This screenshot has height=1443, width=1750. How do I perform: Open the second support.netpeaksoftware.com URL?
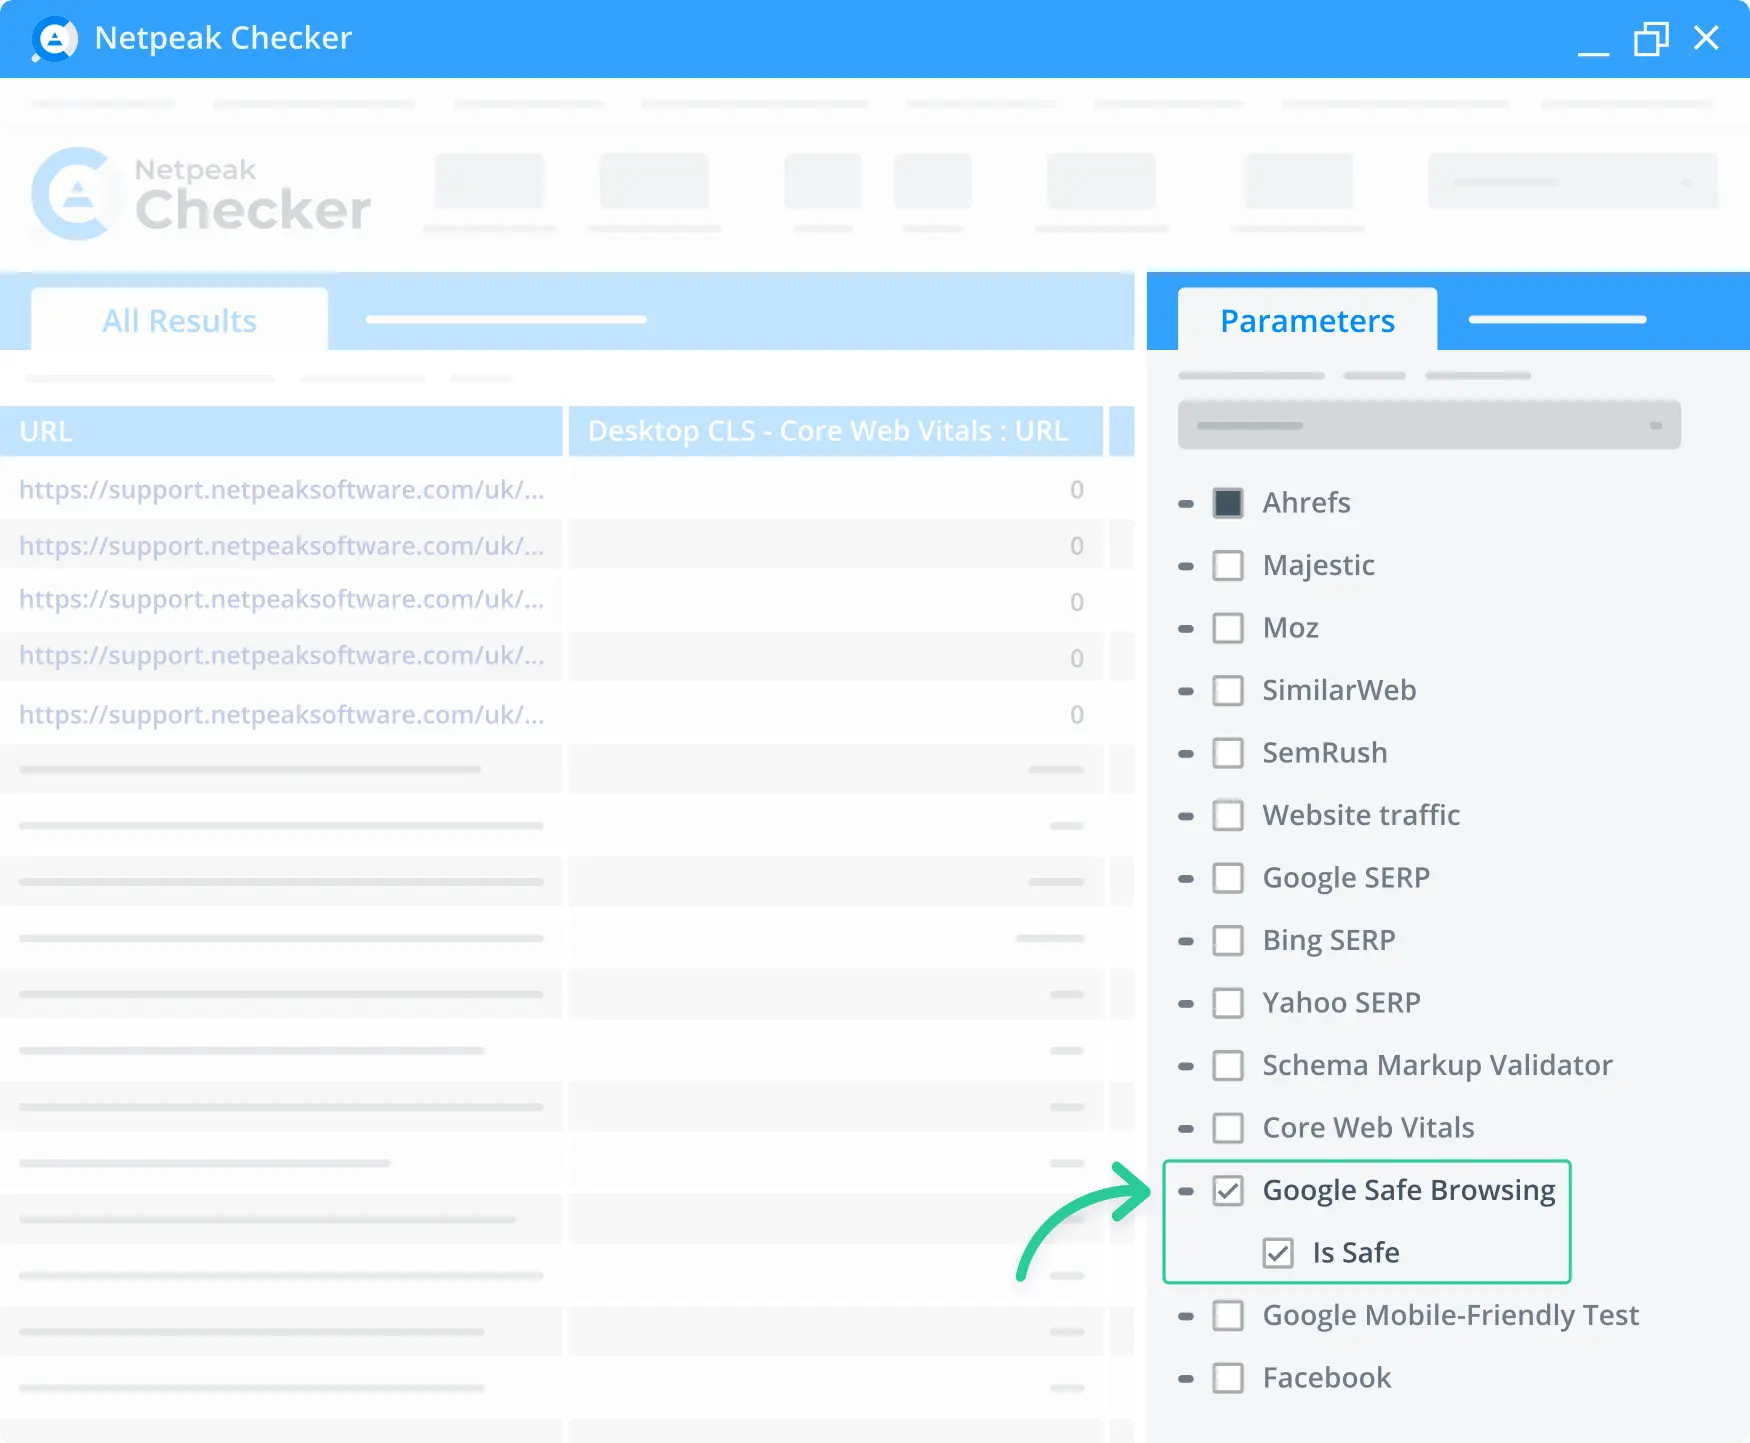281,545
